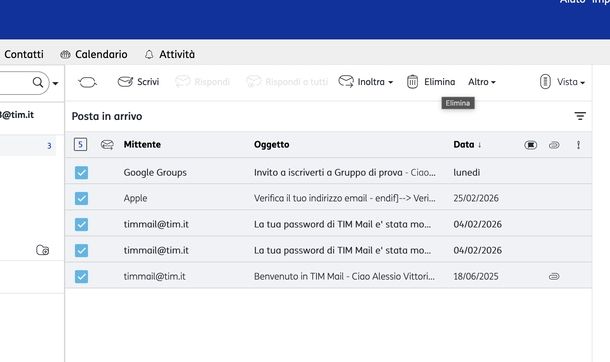Click the Google Groups sender name
Image resolution: width=610 pixels, height=362 pixels.
[155, 172]
